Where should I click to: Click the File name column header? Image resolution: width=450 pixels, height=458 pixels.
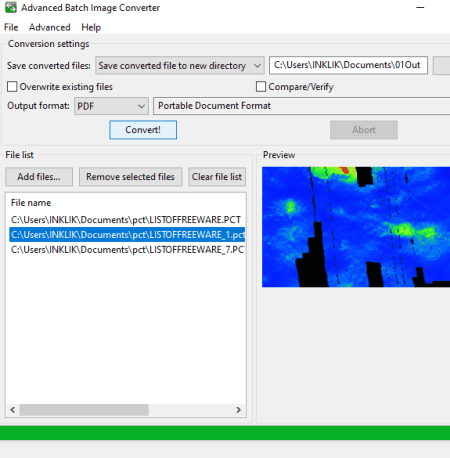pos(31,203)
